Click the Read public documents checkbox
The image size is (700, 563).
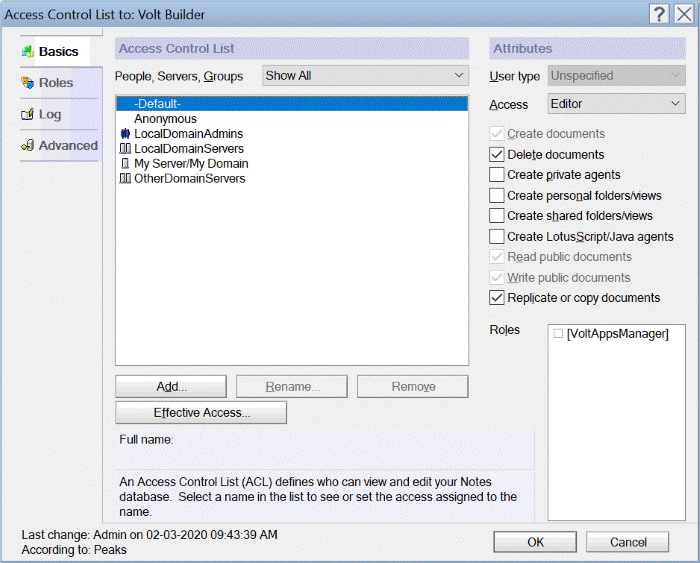(496, 257)
